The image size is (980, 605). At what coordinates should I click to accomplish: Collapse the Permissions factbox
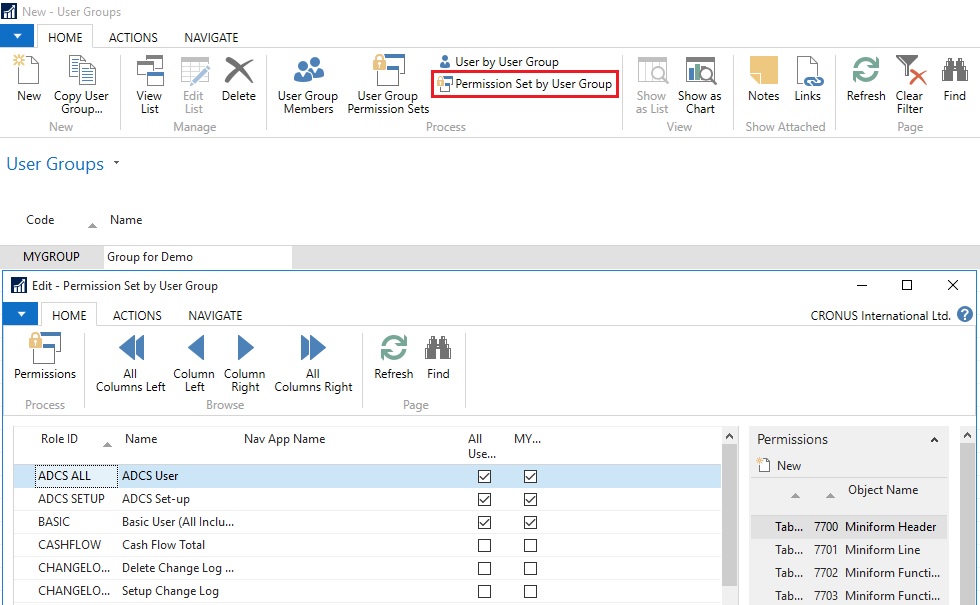point(934,440)
